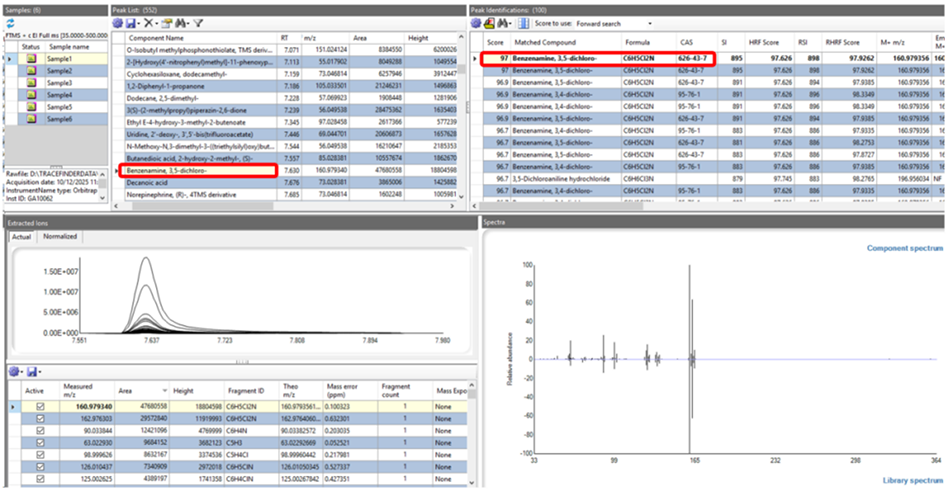Click the column chooser icon in Peak Identifications
Viewport: 950px width, 492px height.
click(524, 23)
